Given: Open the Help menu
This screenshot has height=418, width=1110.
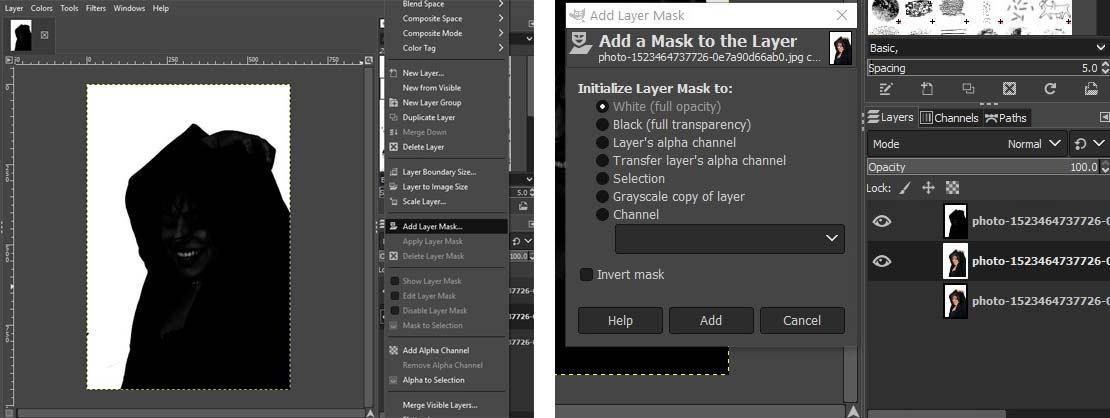Looking at the screenshot, I should 161,9.
